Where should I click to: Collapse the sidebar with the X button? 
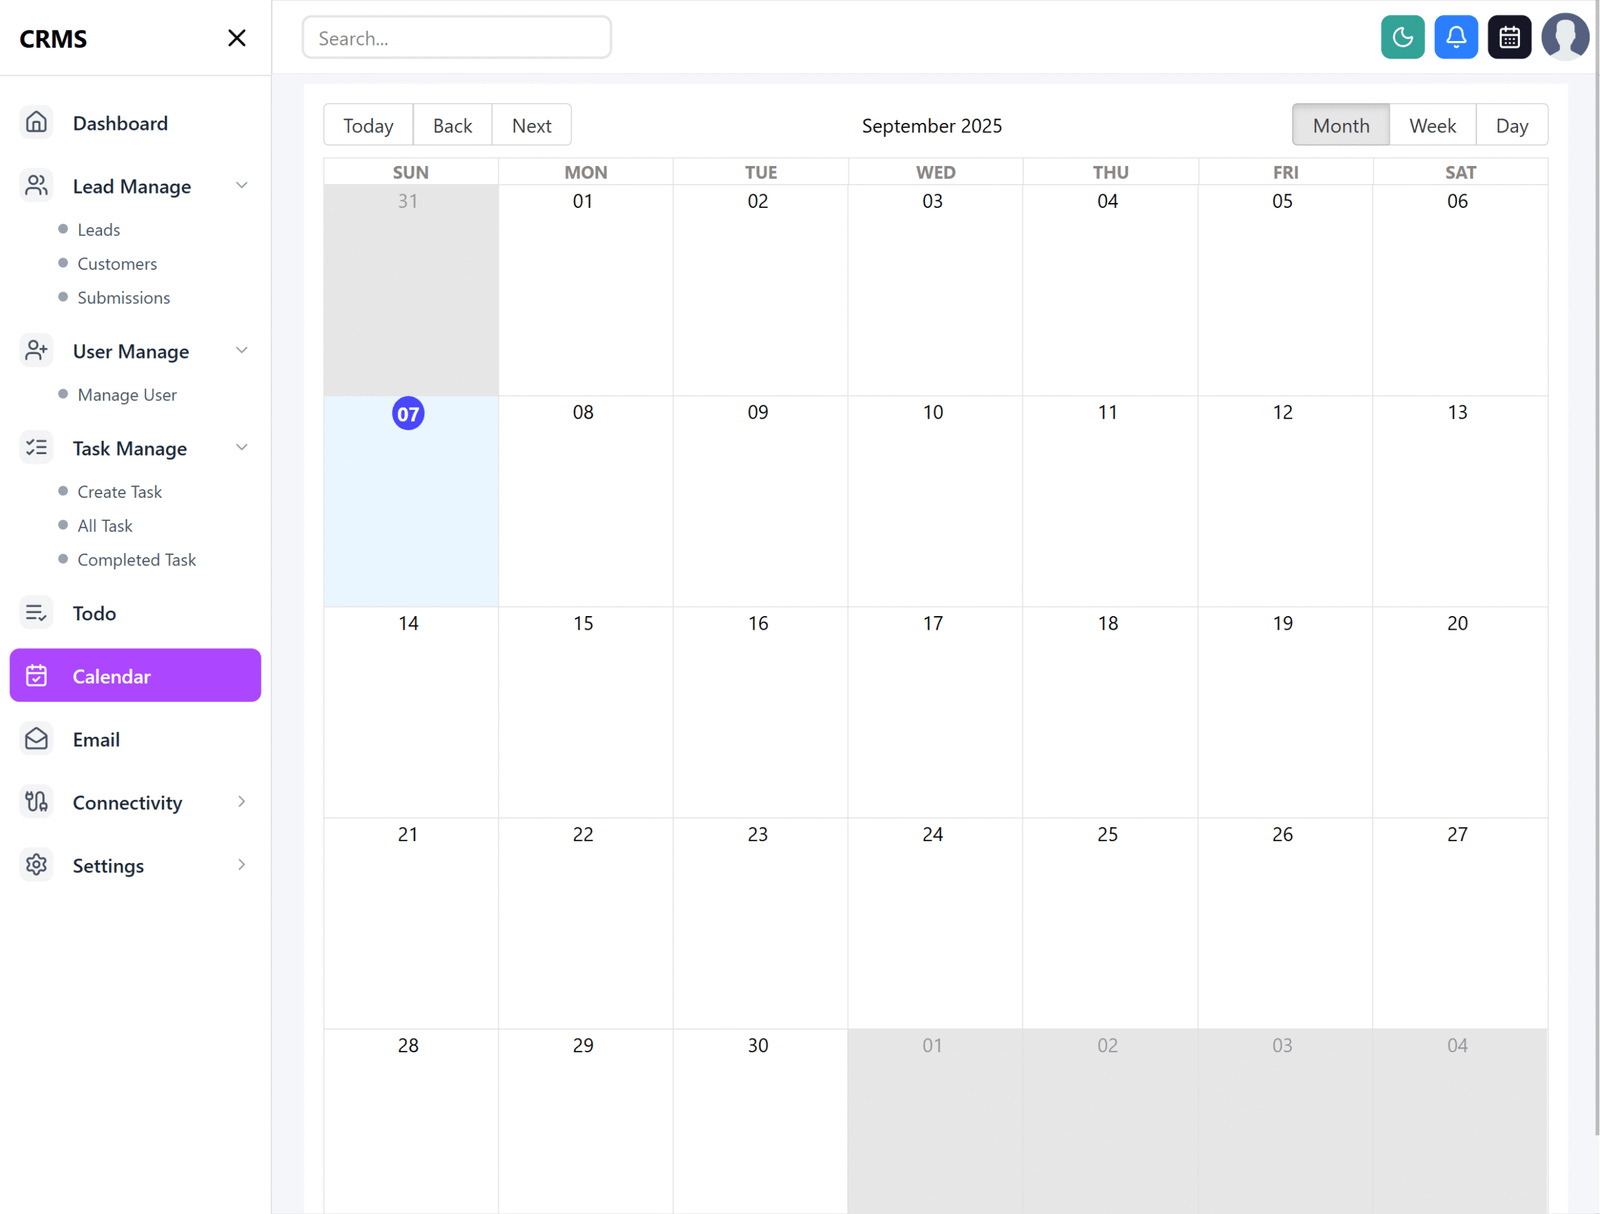236,37
